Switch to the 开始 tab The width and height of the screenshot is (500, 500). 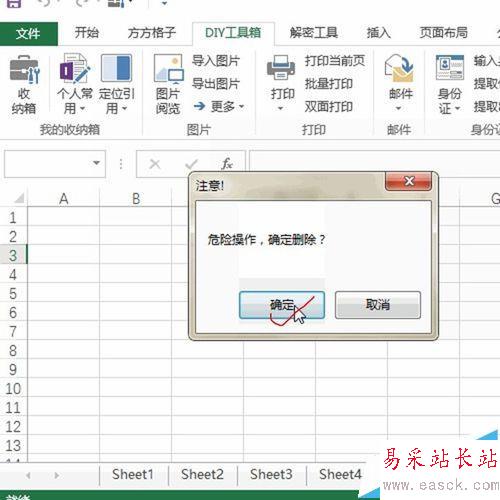click(x=87, y=33)
